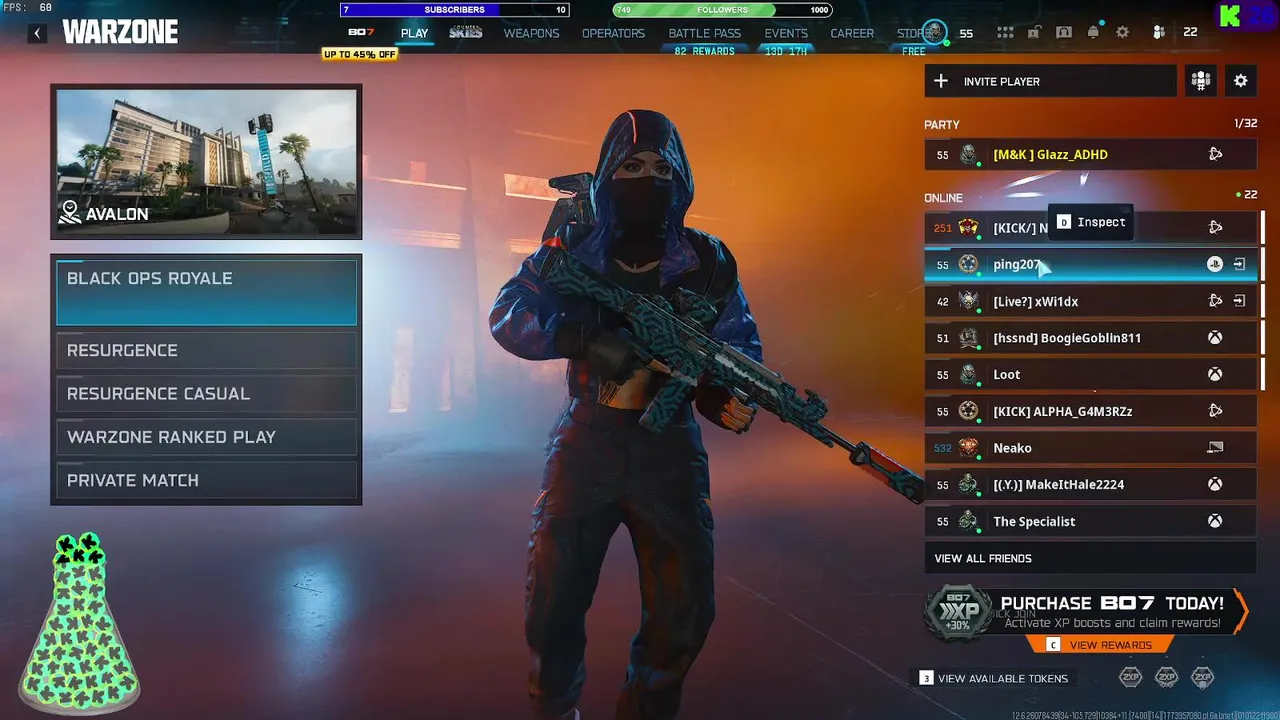Select party member [M&K] Glazz_ADHD

(1090, 154)
